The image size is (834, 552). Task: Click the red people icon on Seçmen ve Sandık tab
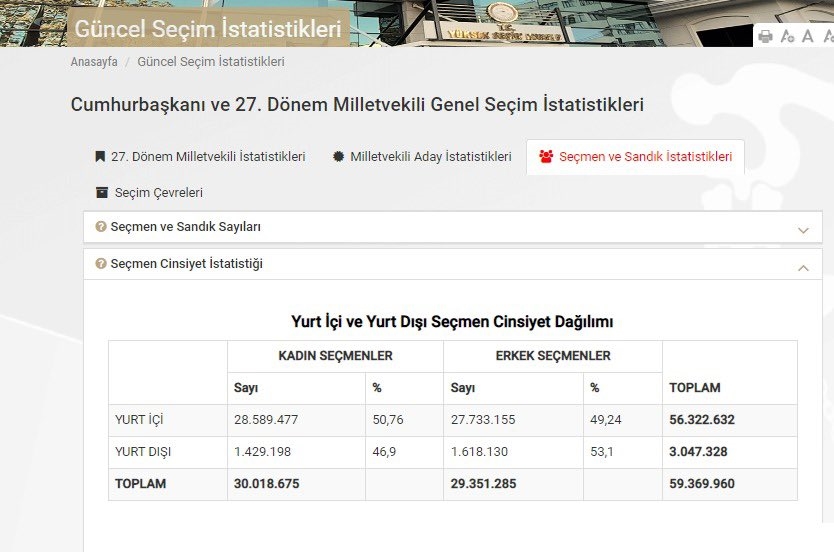546,156
